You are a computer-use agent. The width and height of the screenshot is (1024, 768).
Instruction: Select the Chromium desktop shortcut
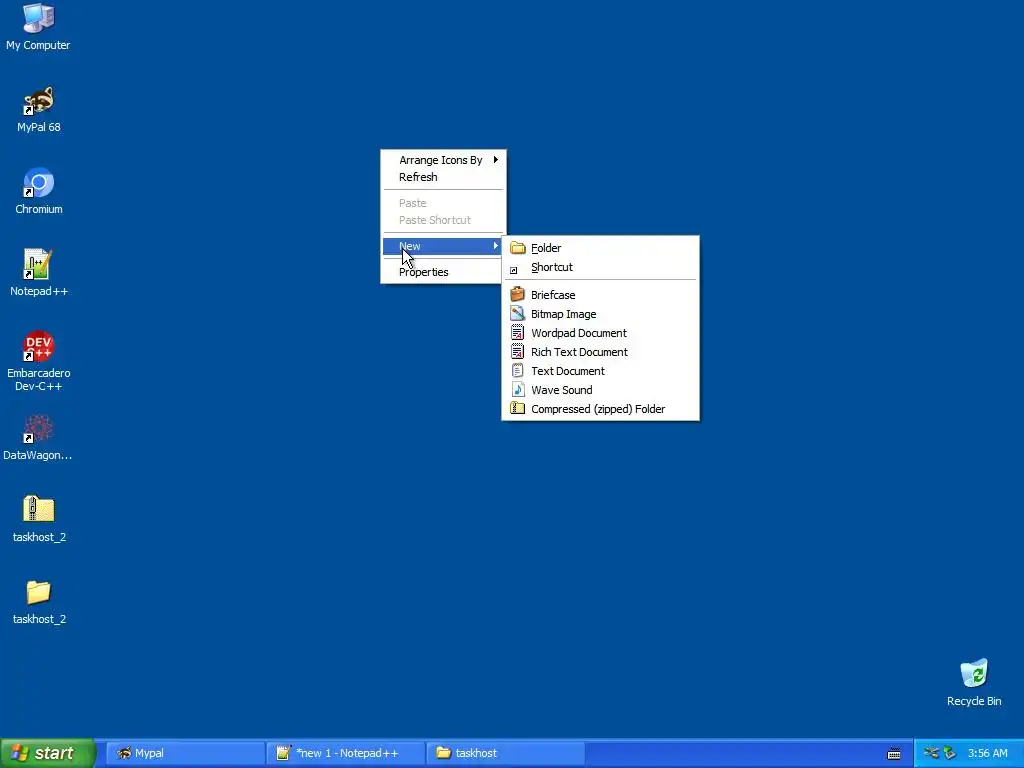coord(39,191)
